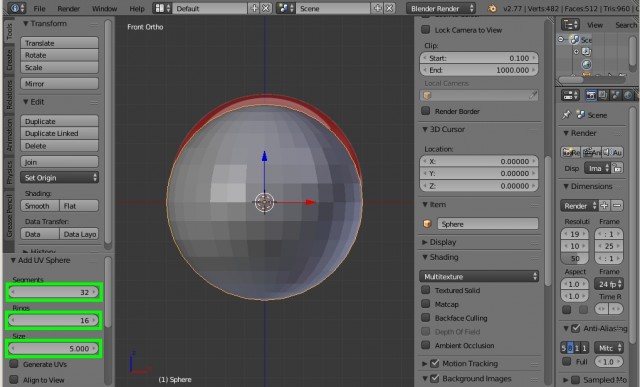640x387 pixels.
Task: Uncheck Background Images checkbox
Action: pos(435,379)
